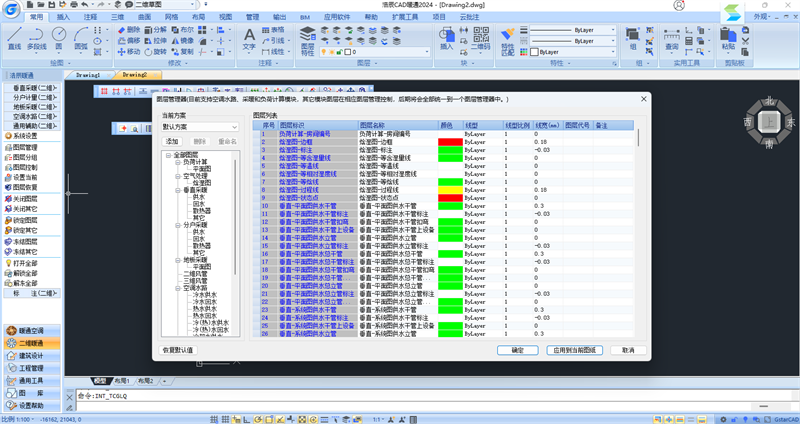Click 关闭图层 in the side panel
This screenshot has height=424, width=800.
[x=25, y=198]
